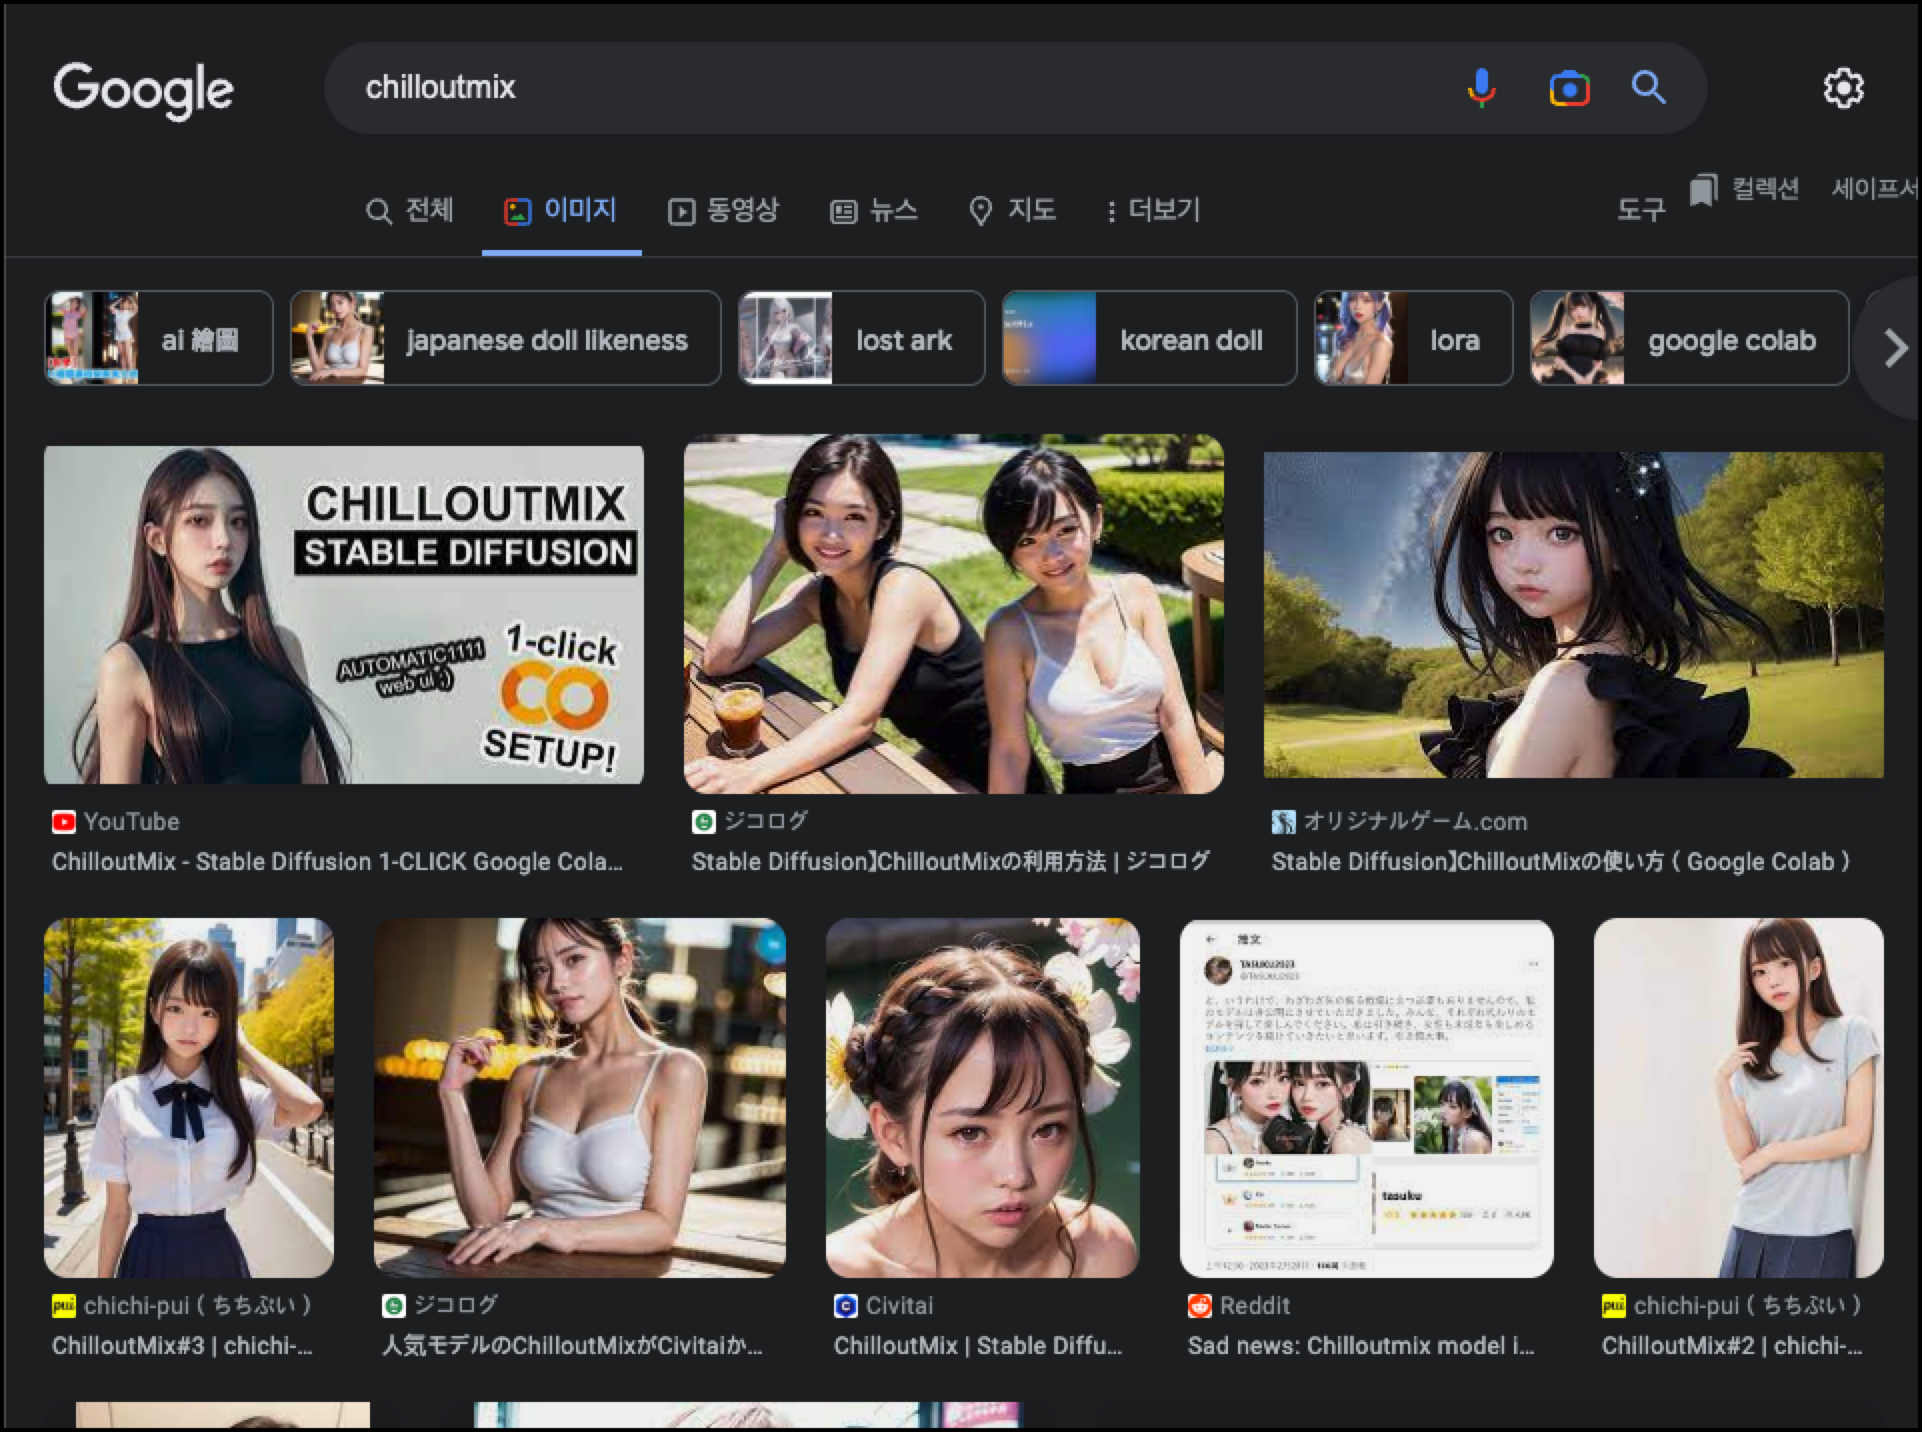Screen dimensions: 1922x1432
Task: Switch to the 동영상 tab
Action: [x=723, y=210]
